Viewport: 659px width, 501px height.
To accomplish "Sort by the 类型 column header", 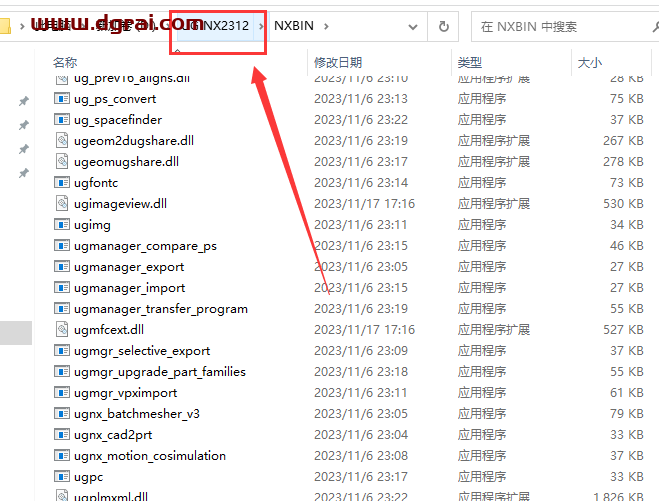I will pos(469,63).
